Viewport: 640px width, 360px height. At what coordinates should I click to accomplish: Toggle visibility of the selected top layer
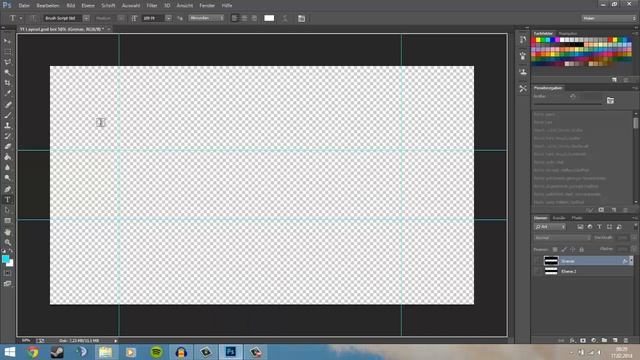tap(538, 261)
